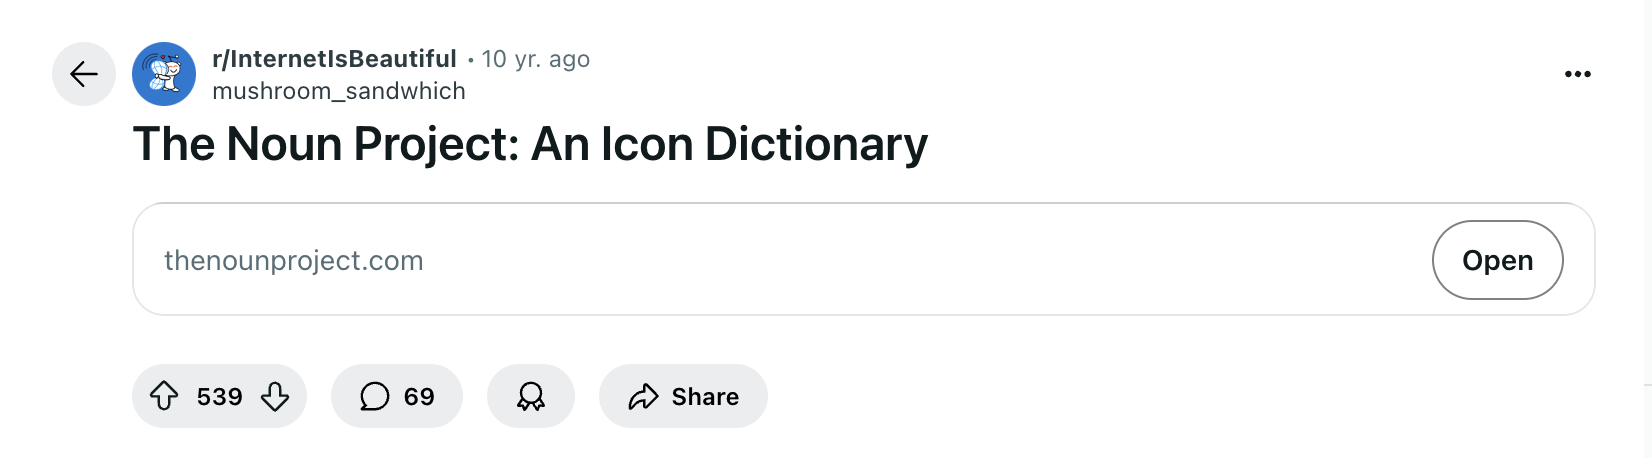Image resolution: width=1652 pixels, height=458 pixels.
Task: Click the 539 vote score
Action: coord(220,397)
